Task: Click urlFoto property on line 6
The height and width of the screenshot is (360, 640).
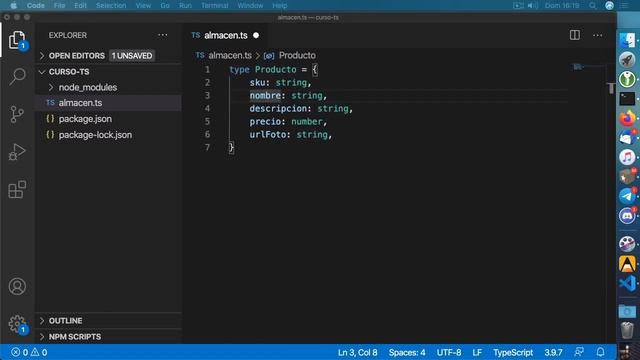Action: point(267,135)
